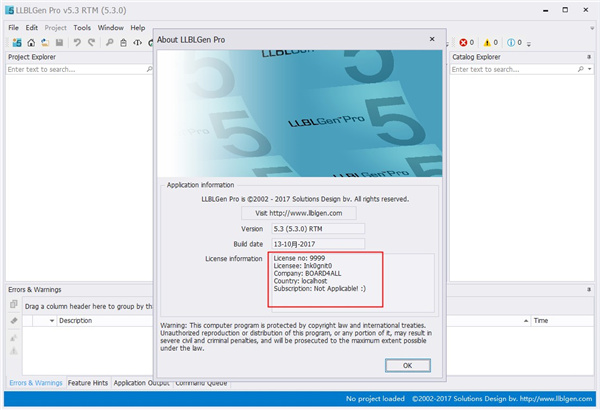Click the Version field showing 5.3 RTM
600x410 pixels.
pos(318,229)
